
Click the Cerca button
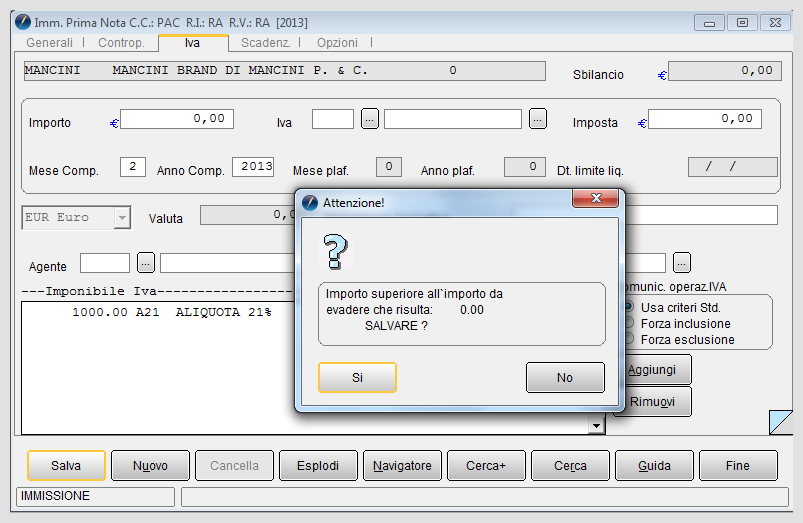(570, 466)
